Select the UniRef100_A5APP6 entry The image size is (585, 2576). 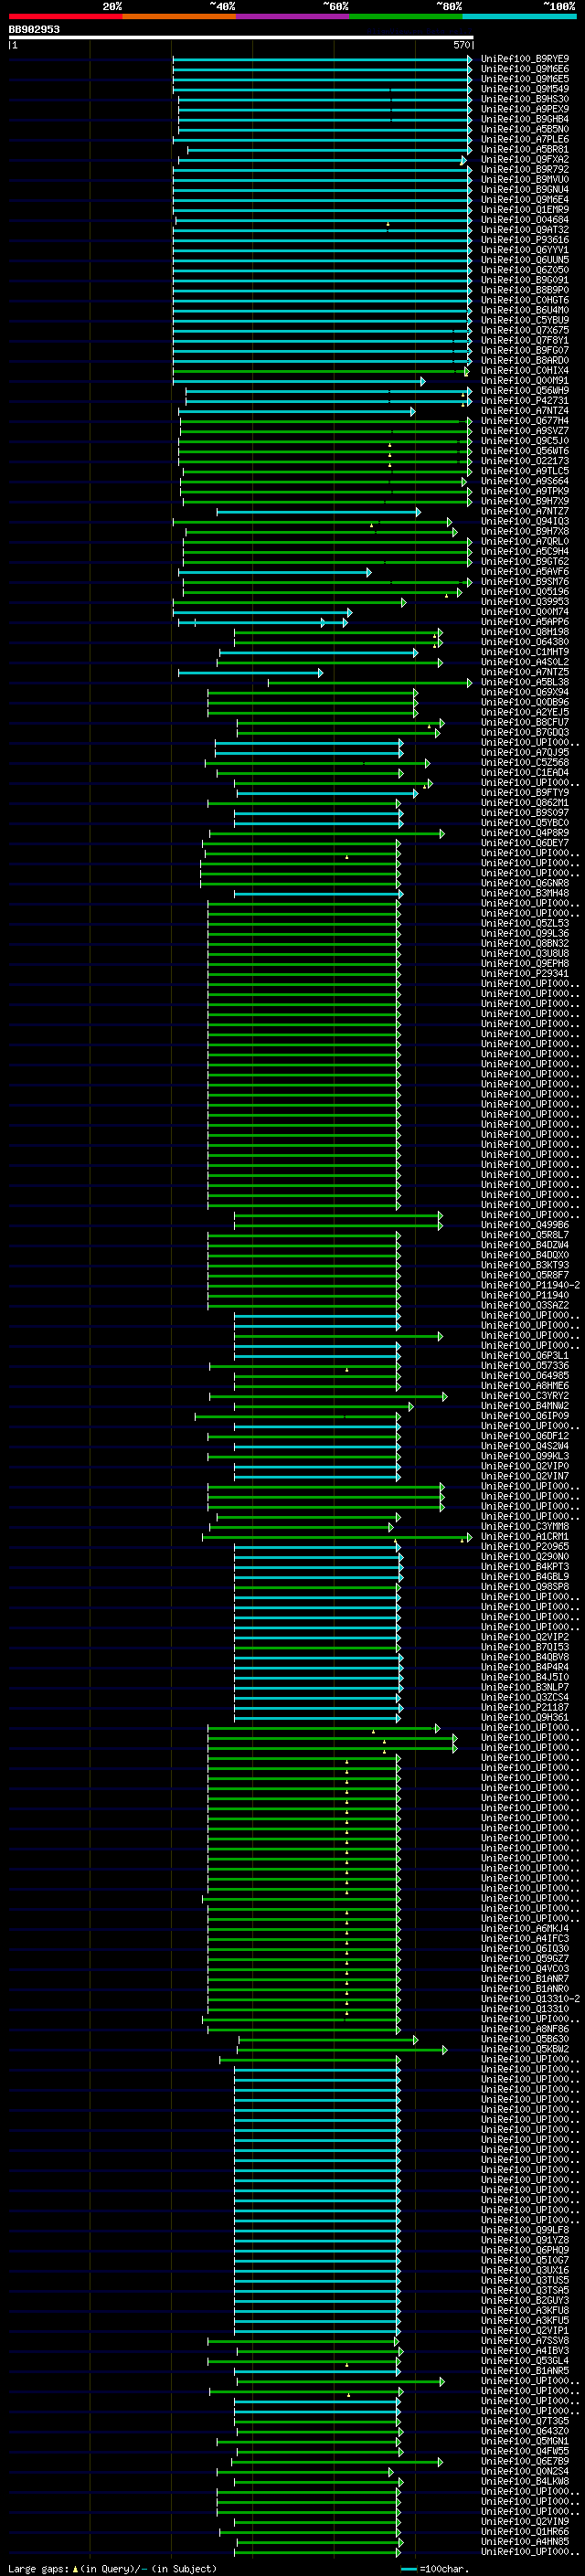(524, 621)
